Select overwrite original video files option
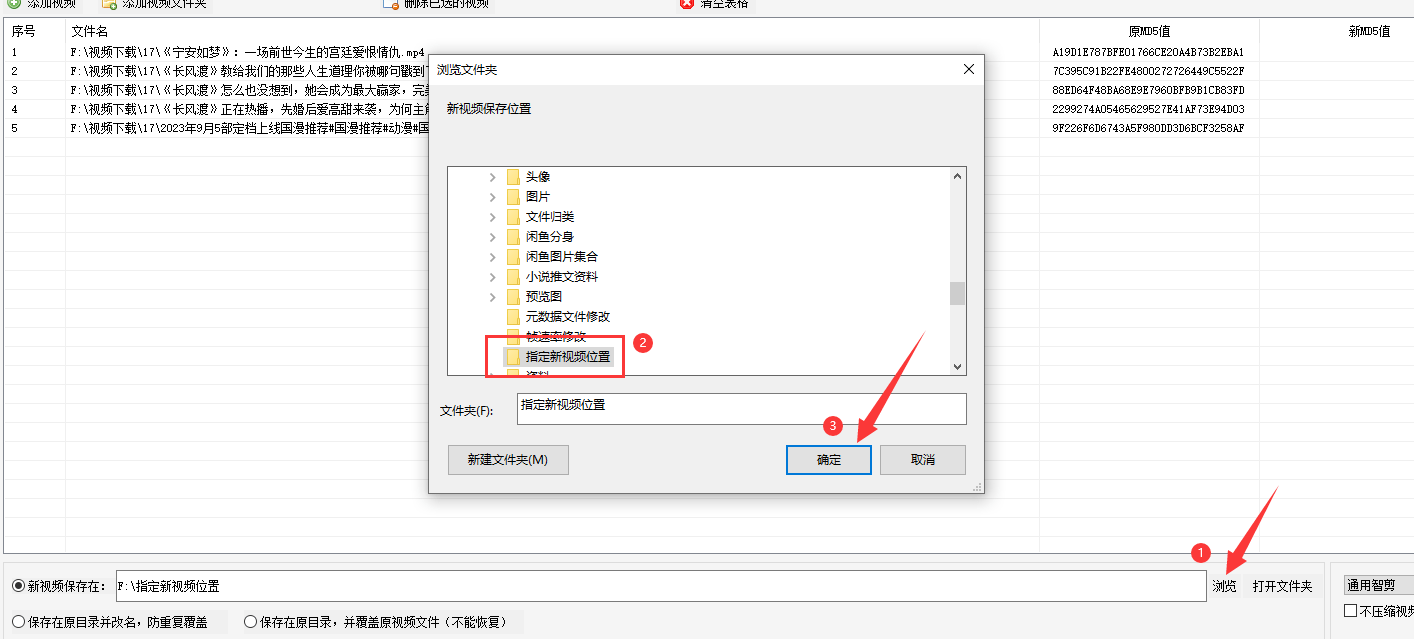1414x639 pixels. [x=250, y=622]
